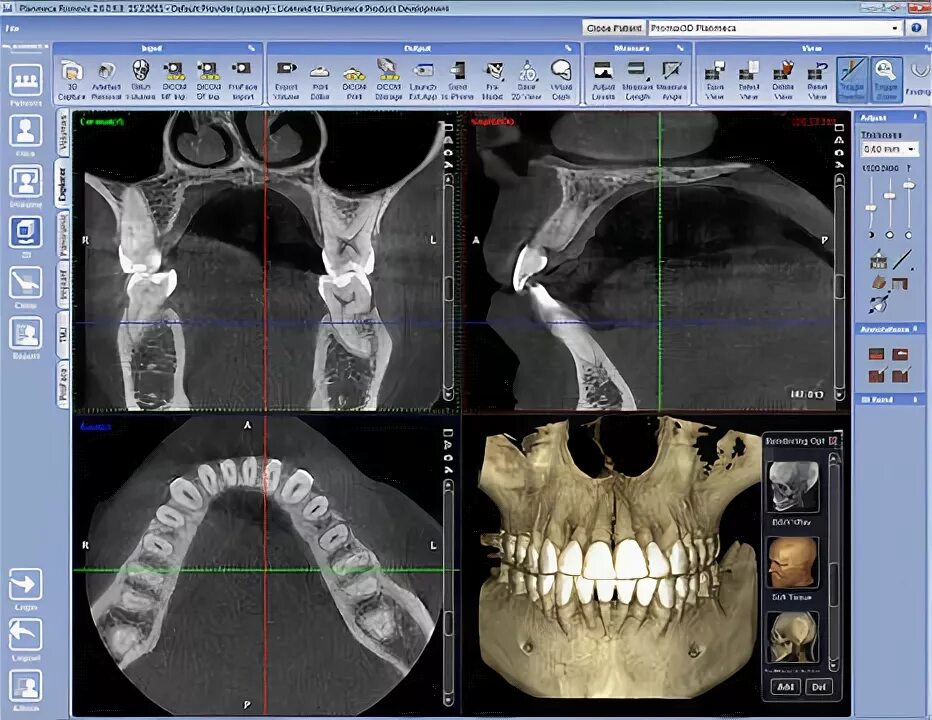The width and height of the screenshot is (932, 720).
Task: Switch to the Panoramic vertical tab
Action: point(62,235)
